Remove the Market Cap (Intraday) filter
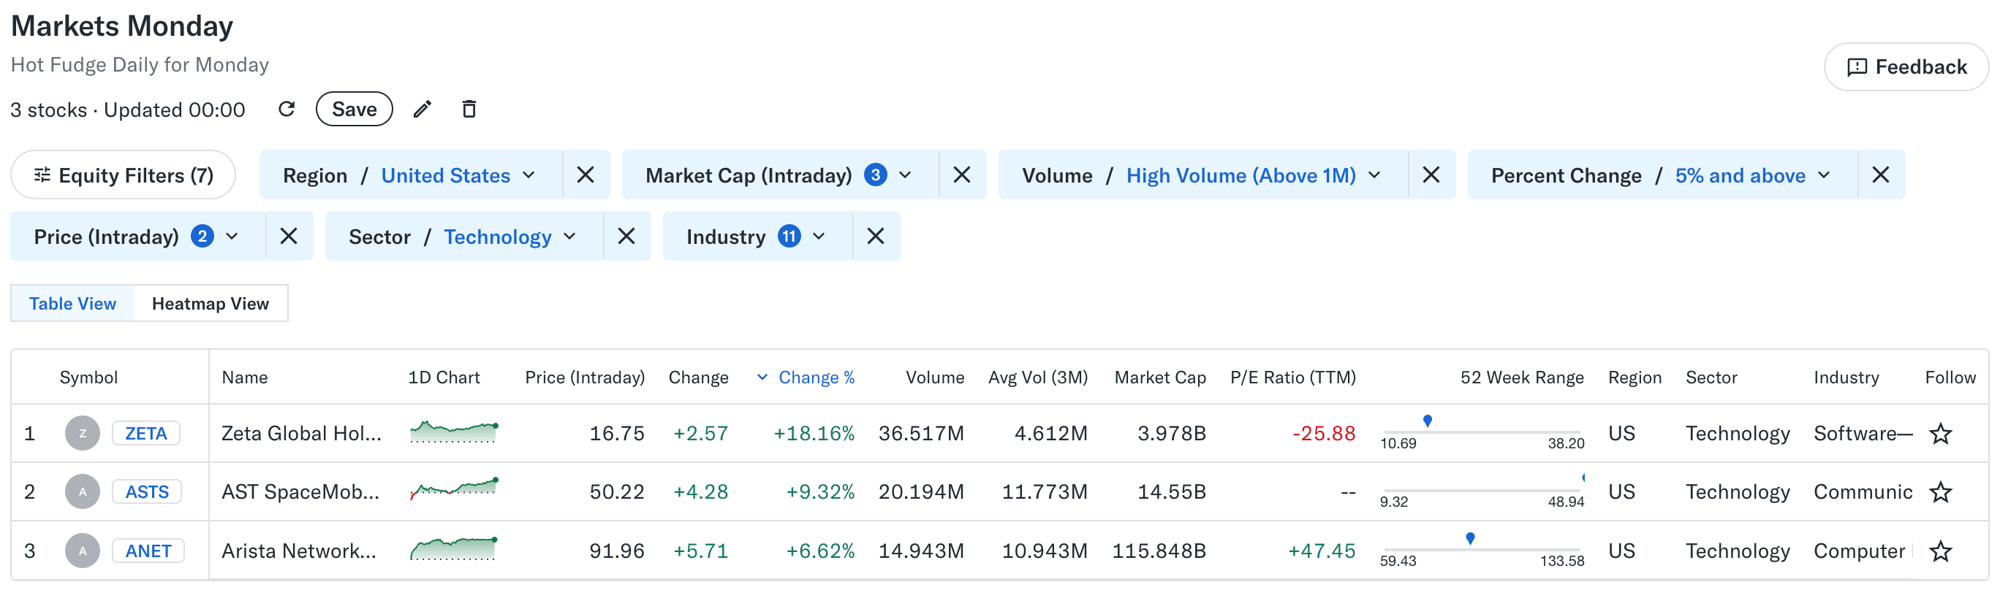 962,175
